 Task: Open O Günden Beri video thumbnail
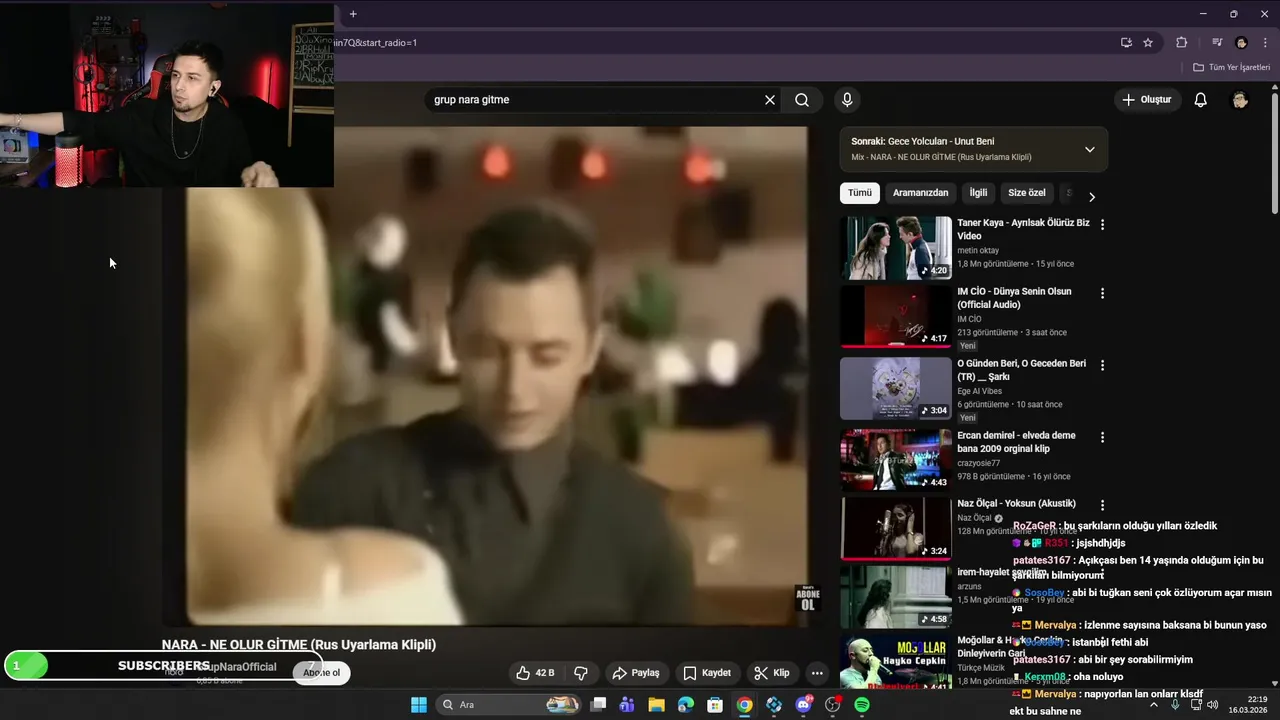coord(896,388)
